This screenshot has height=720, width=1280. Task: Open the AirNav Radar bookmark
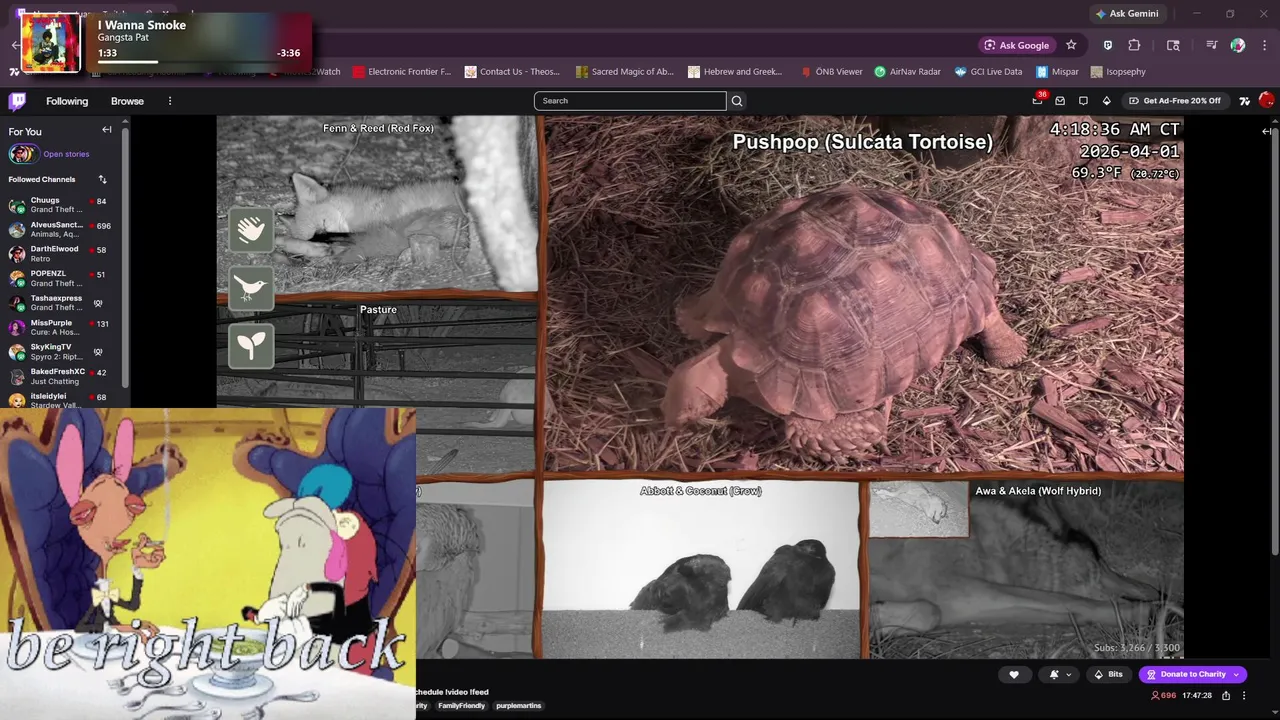pos(907,72)
